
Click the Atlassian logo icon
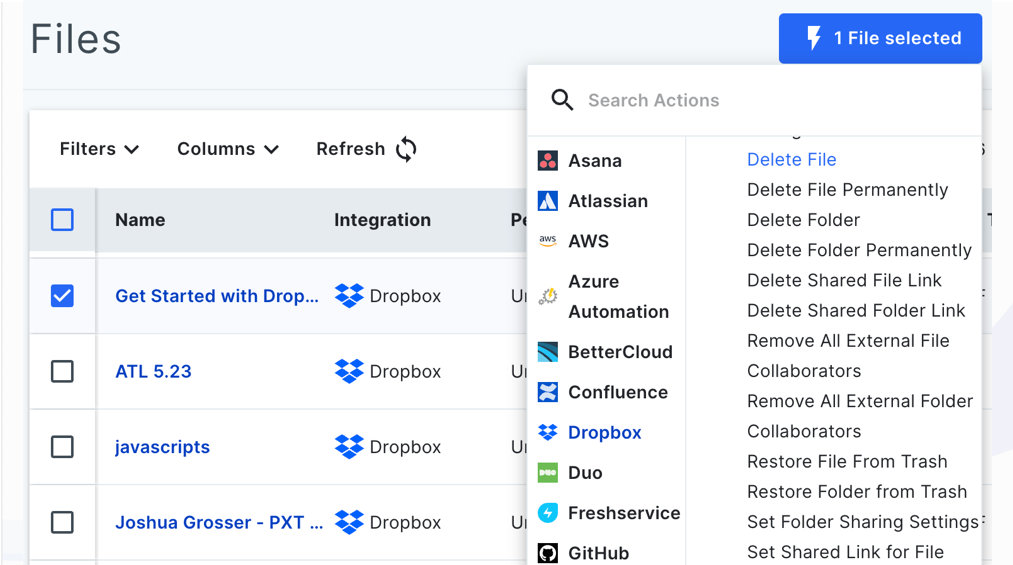(x=548, y=201)
